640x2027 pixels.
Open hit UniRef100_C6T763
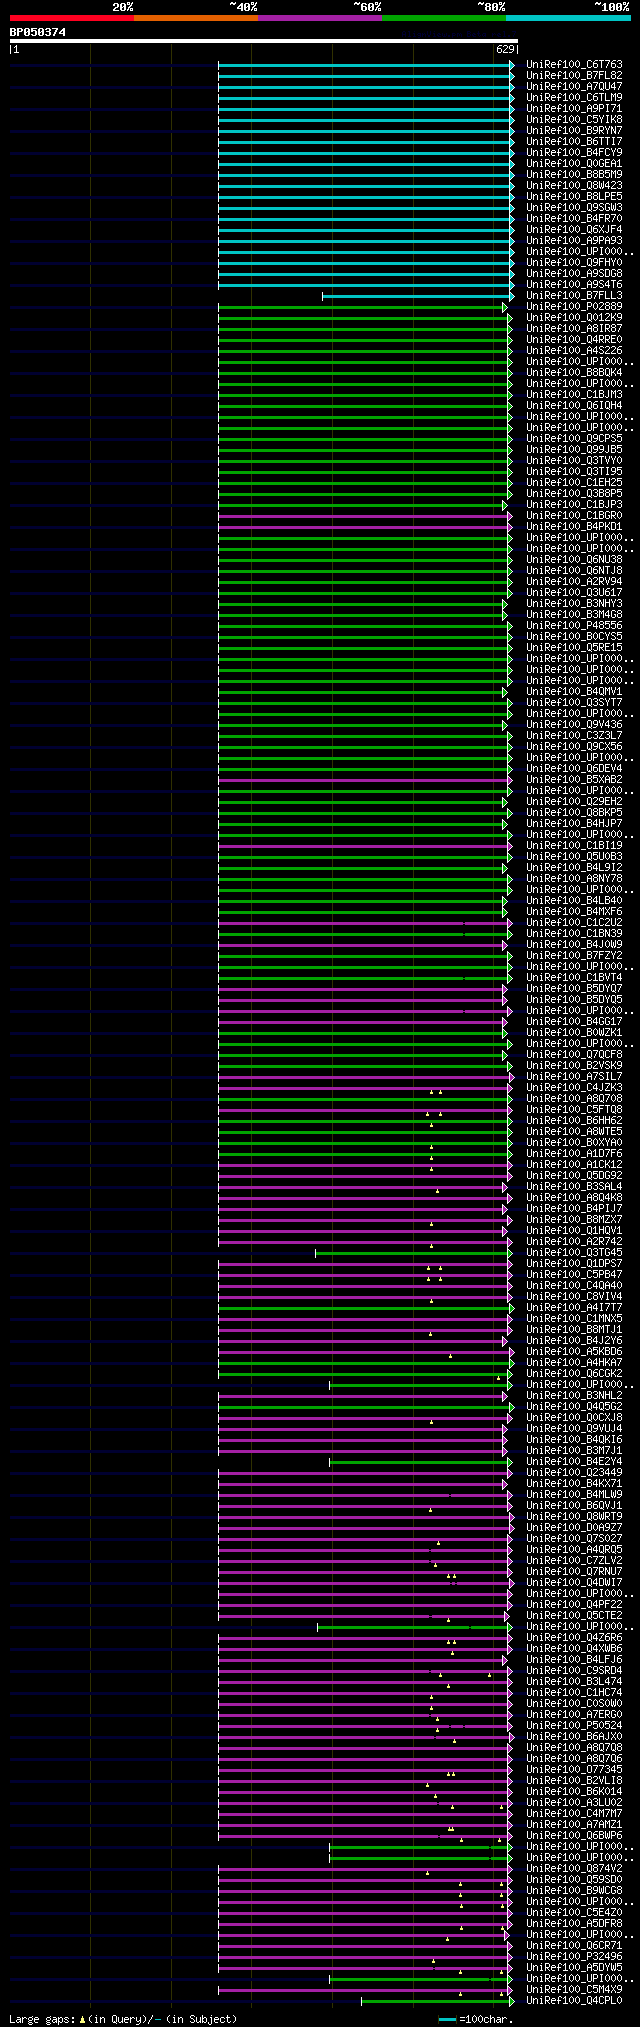click(x=574, y=65)
